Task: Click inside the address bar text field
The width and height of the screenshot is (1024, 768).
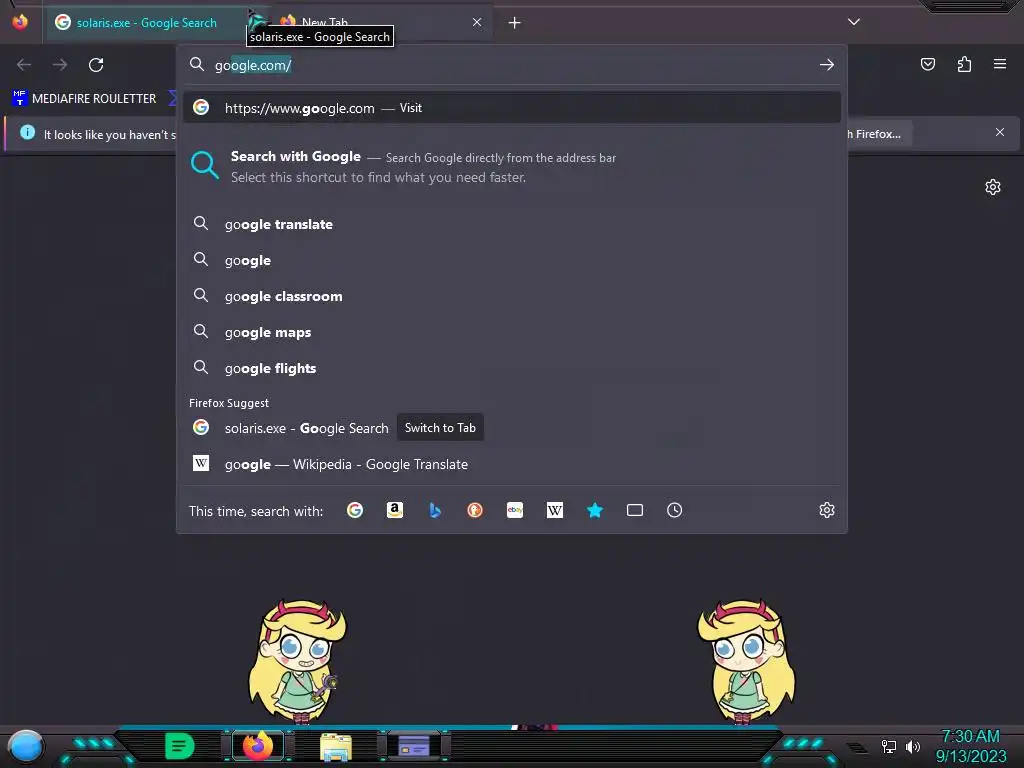Action: pos(512,65)
